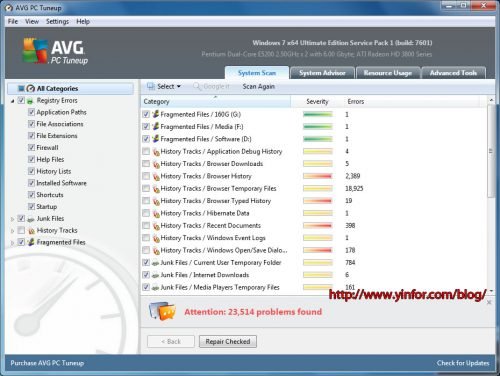Check the History Tracks / Browser History box
Screen dimensions: 500x376
146,176
